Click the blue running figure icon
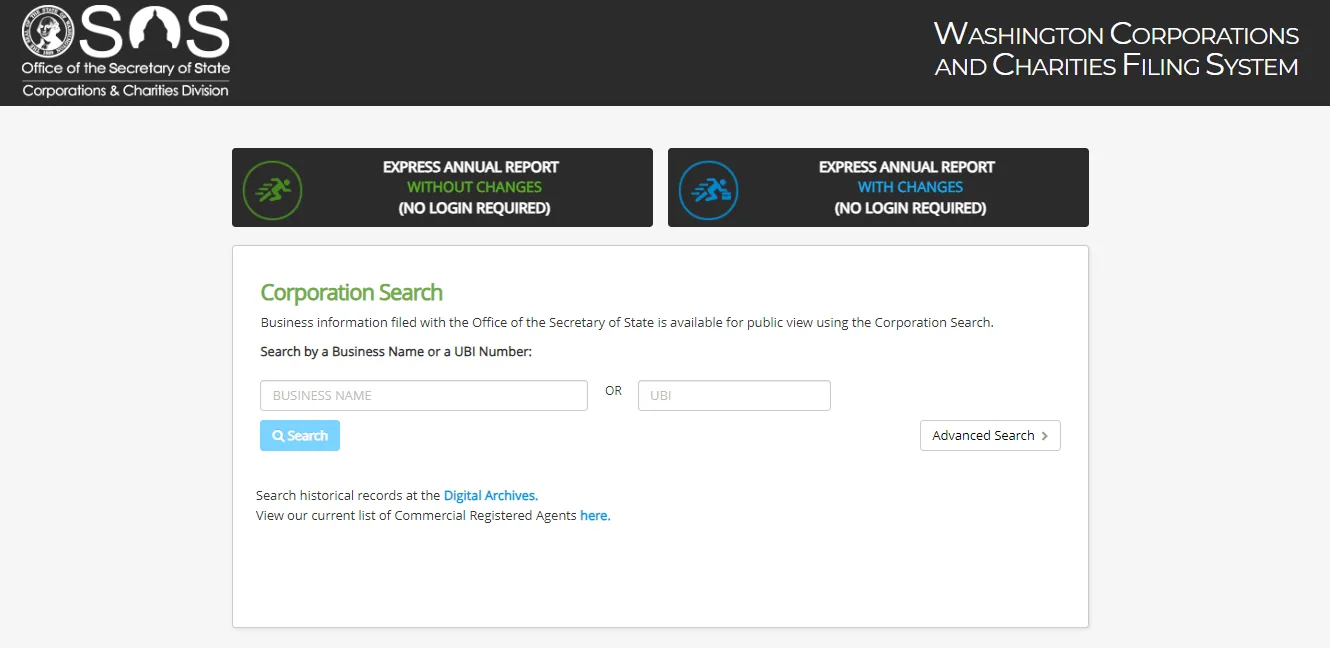The width and height of the screenshot is (1330, 648). (708, 189)
